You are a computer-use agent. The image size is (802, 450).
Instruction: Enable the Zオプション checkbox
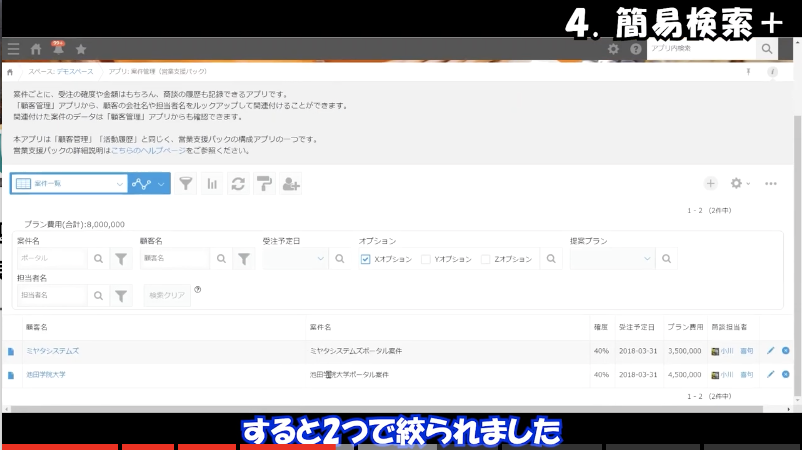486,259
